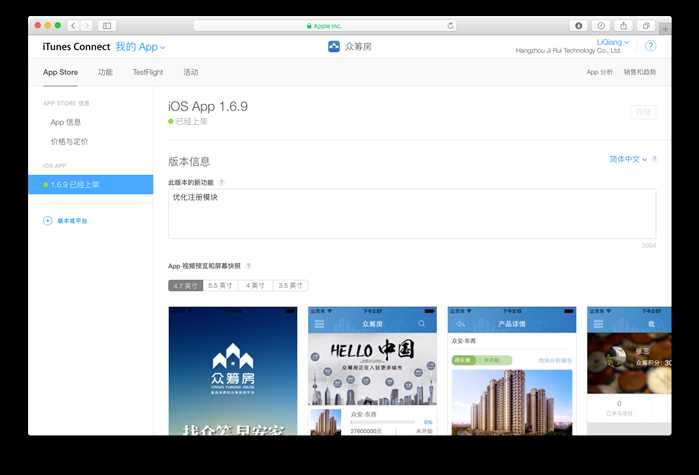Open the HELLO 中国 screenshot thumbnail
Screen dimensions: 699x475
[372, 371]
